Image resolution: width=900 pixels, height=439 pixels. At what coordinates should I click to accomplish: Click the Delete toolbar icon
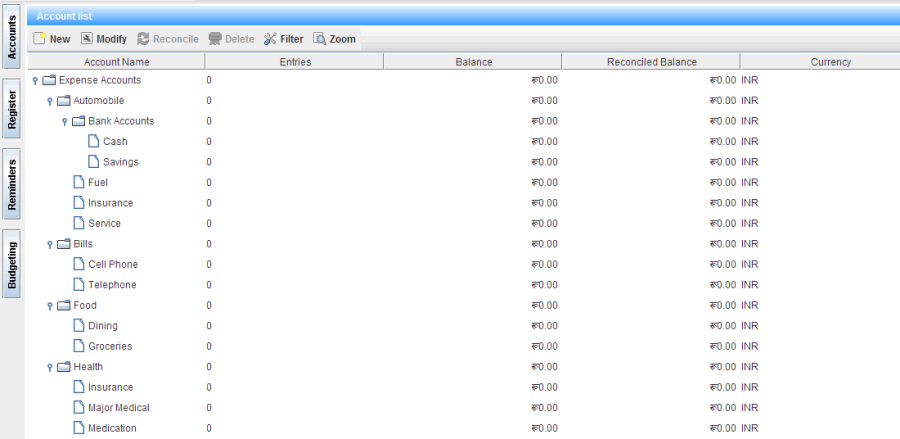tap(215, 38)
